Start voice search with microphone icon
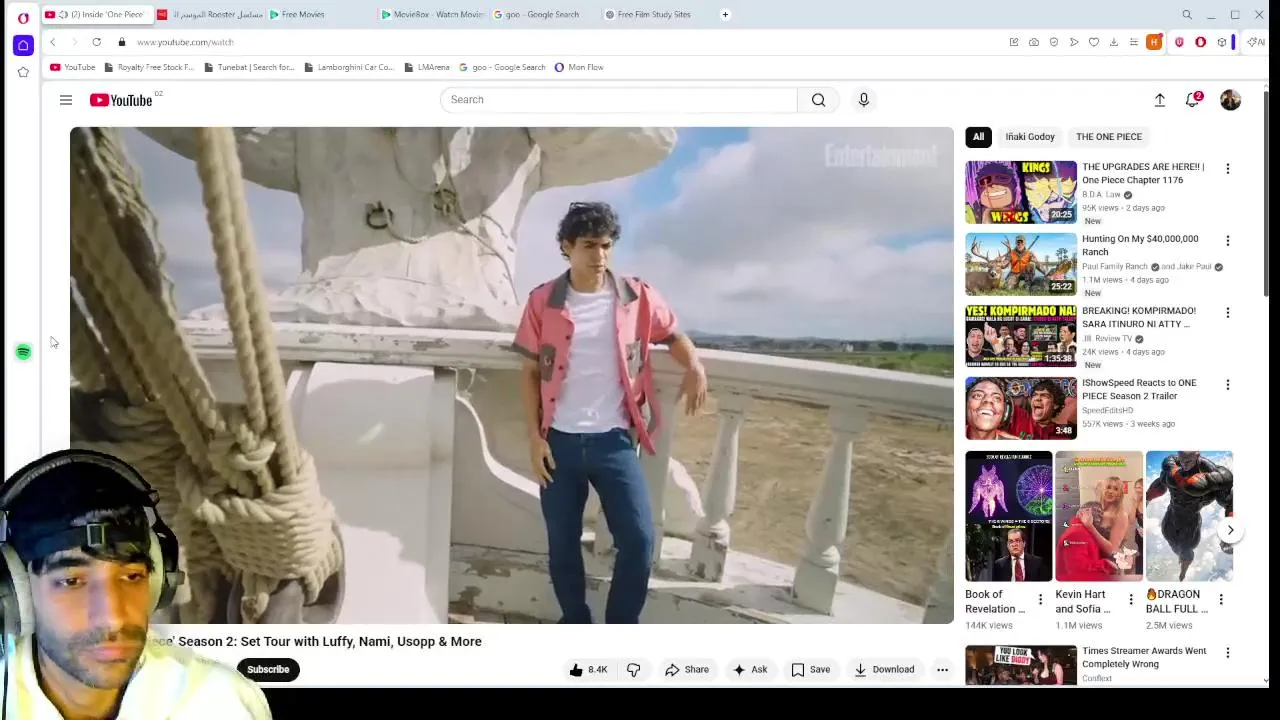 pyautogui.click(x=864, y=100)
